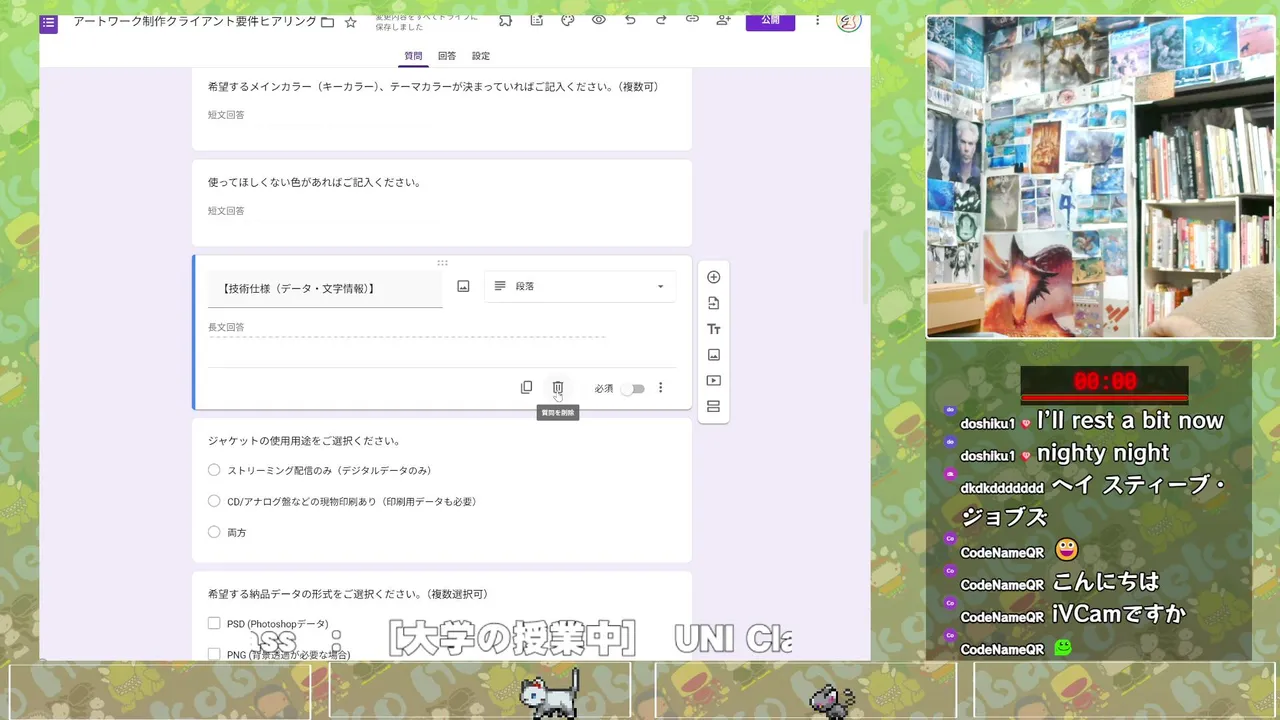
Task: Select ストリーミング配信のみ radio option
Action: (x=214, y=470)
